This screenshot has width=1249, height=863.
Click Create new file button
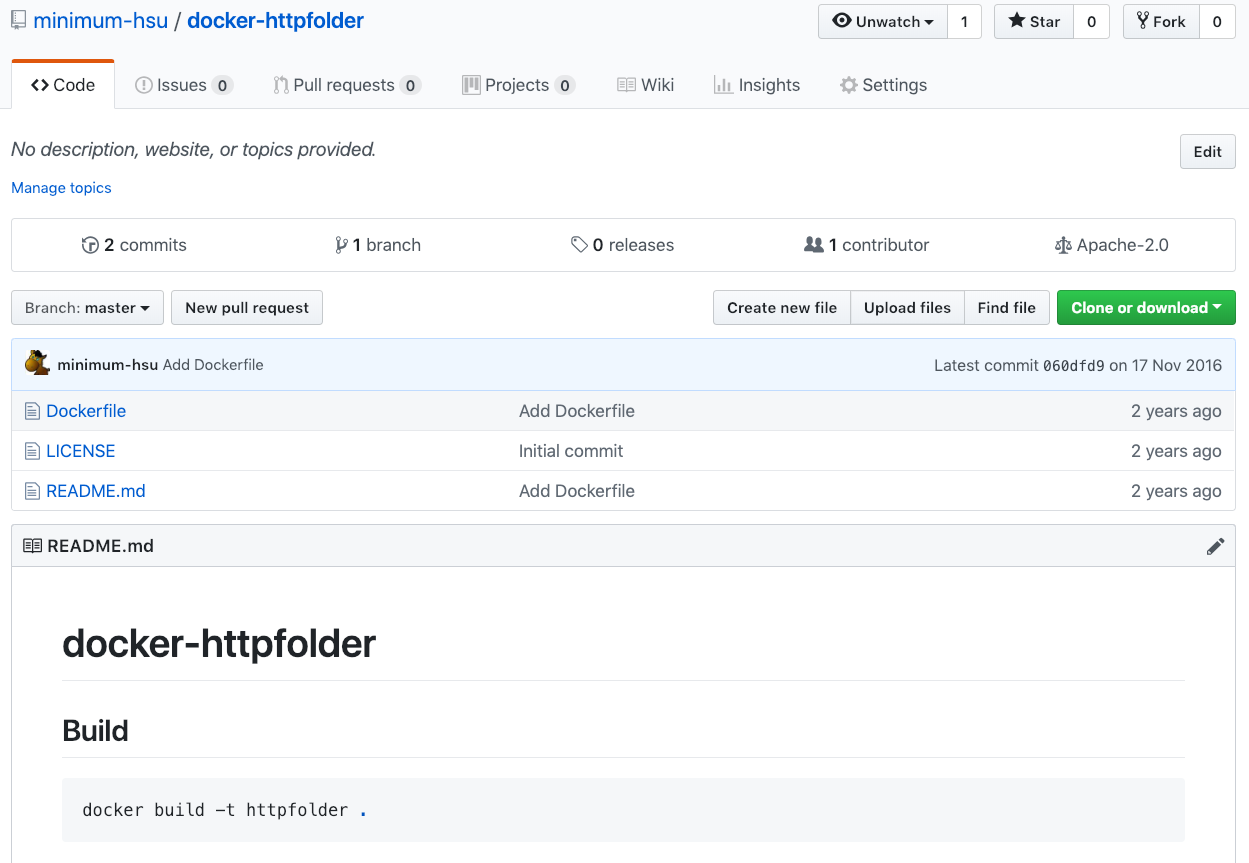pyautogui.click(x=782, y=308)
